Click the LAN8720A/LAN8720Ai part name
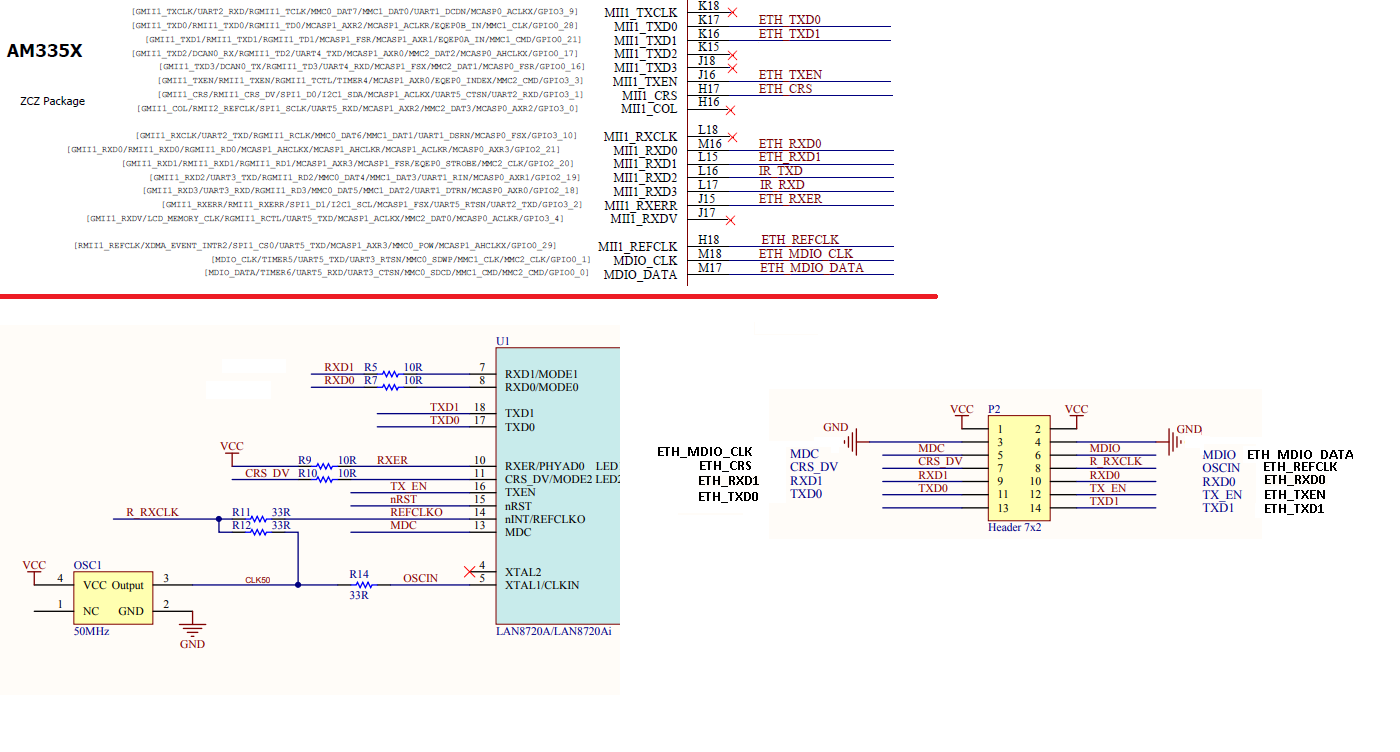The image size is (1400, 752). [x=553, y=632]
